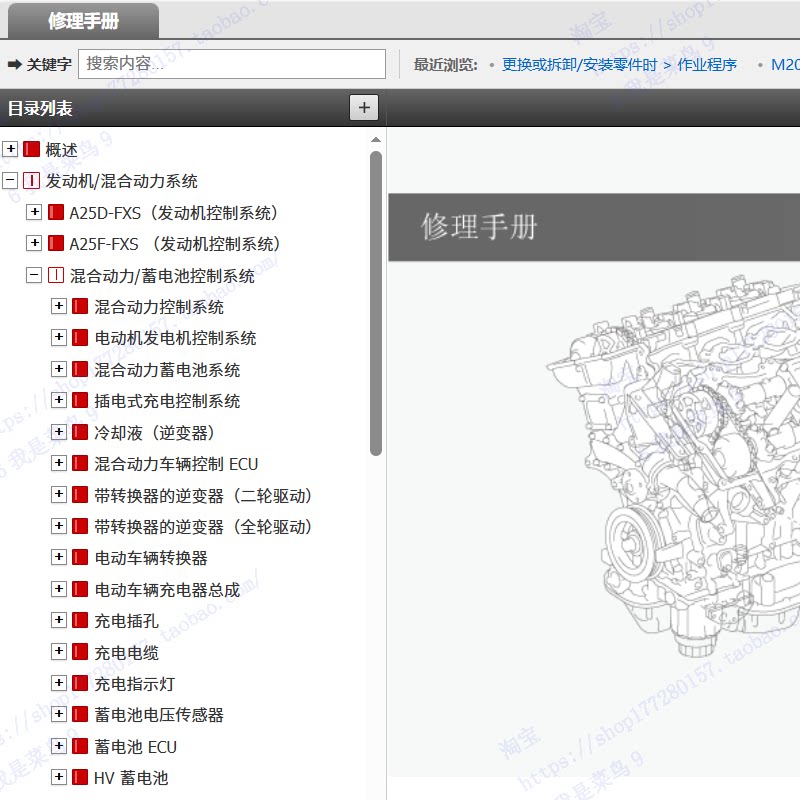The image size is (800, 800).
Task: Select the 概述 tree entry
Action: (61, 150)
